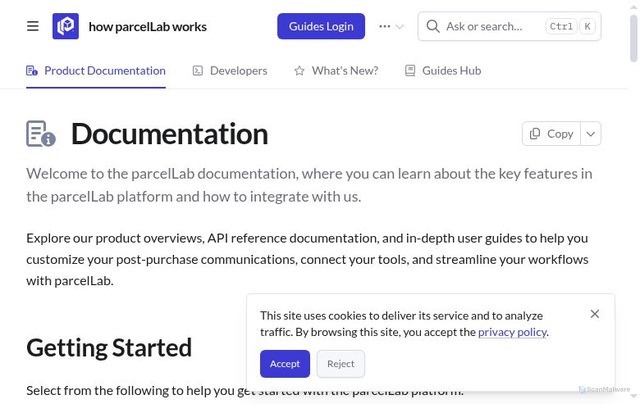Click the magnifying glass search icon
This screenshot has width=640, height=404.
coord(433,27)
